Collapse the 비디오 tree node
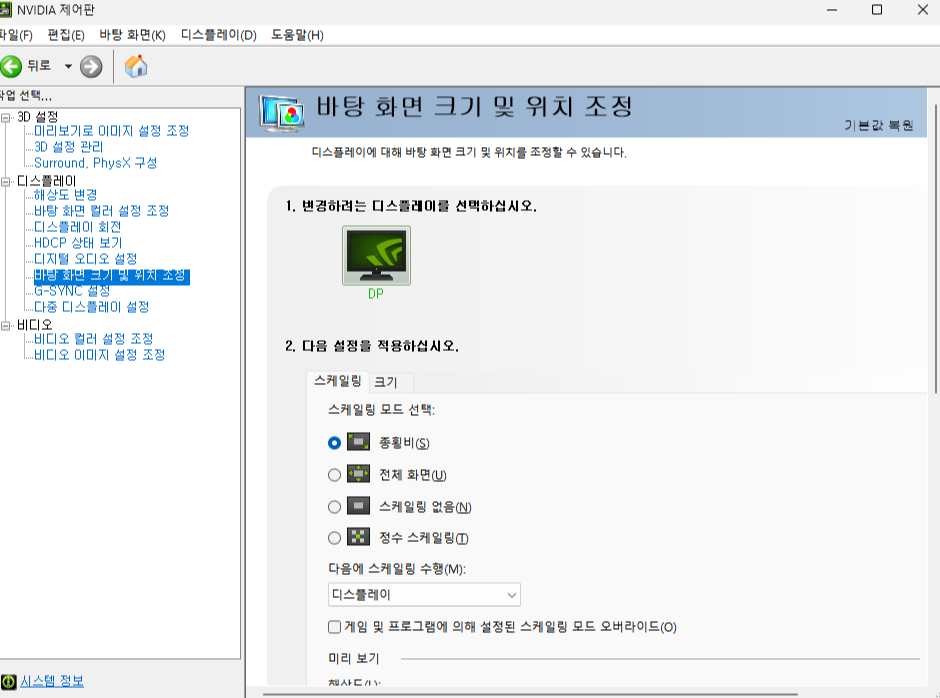The image size is (940, 698). coord(5,326)
